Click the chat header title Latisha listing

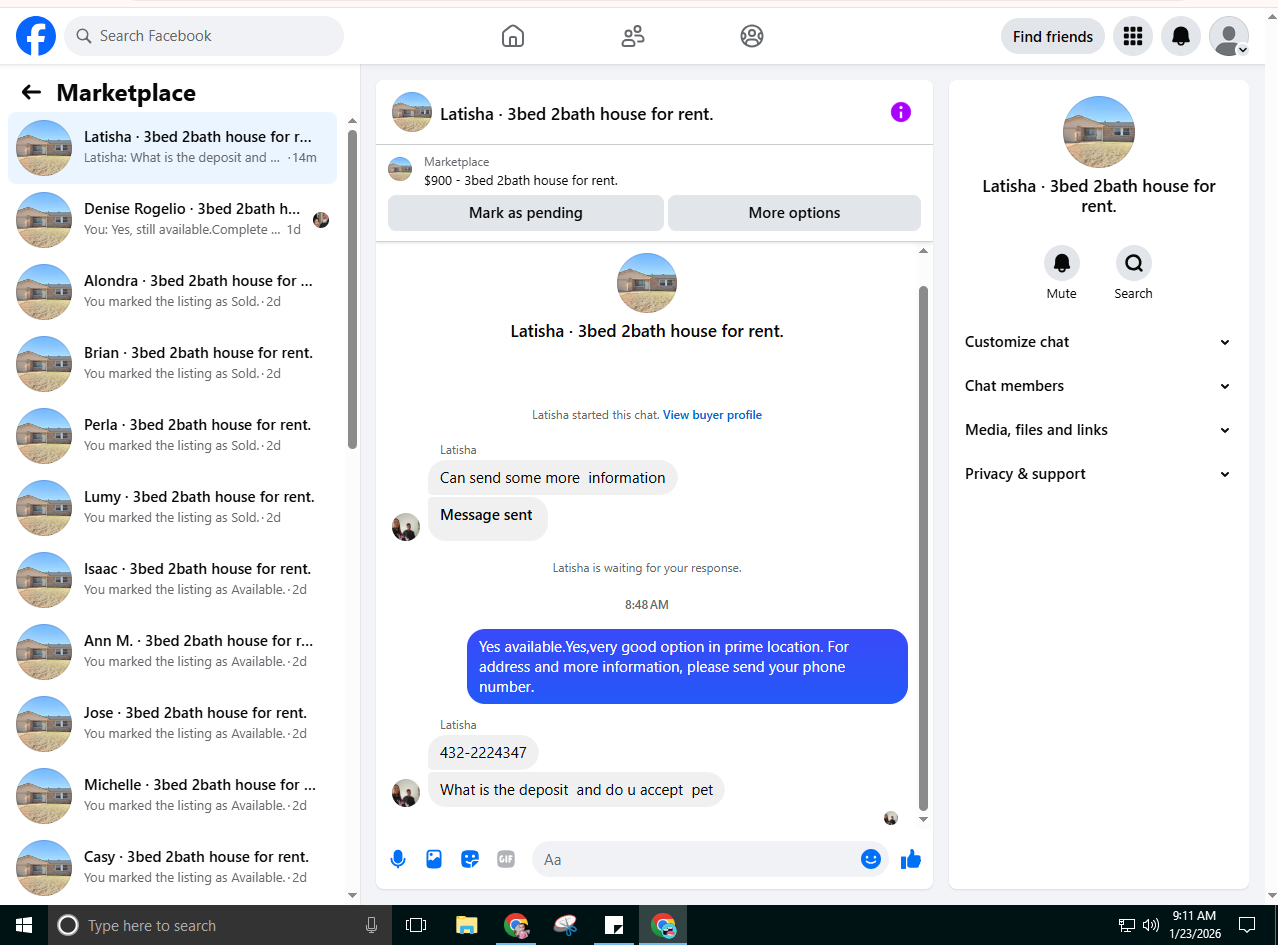click(x=577, y=114)
